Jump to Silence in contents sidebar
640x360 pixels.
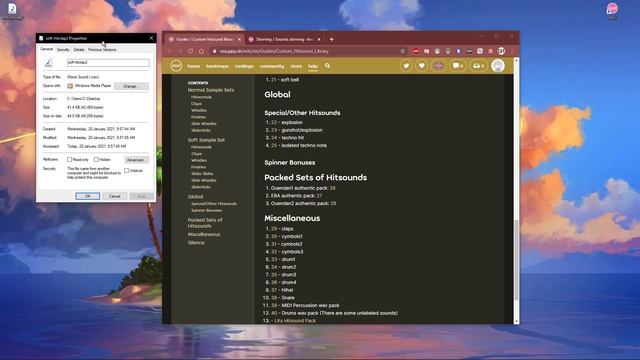[x=196, y=242]
